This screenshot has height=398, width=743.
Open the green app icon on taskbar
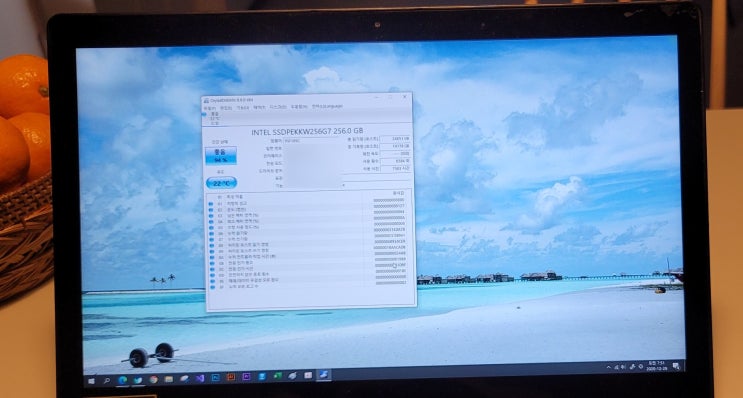point(278,376)
